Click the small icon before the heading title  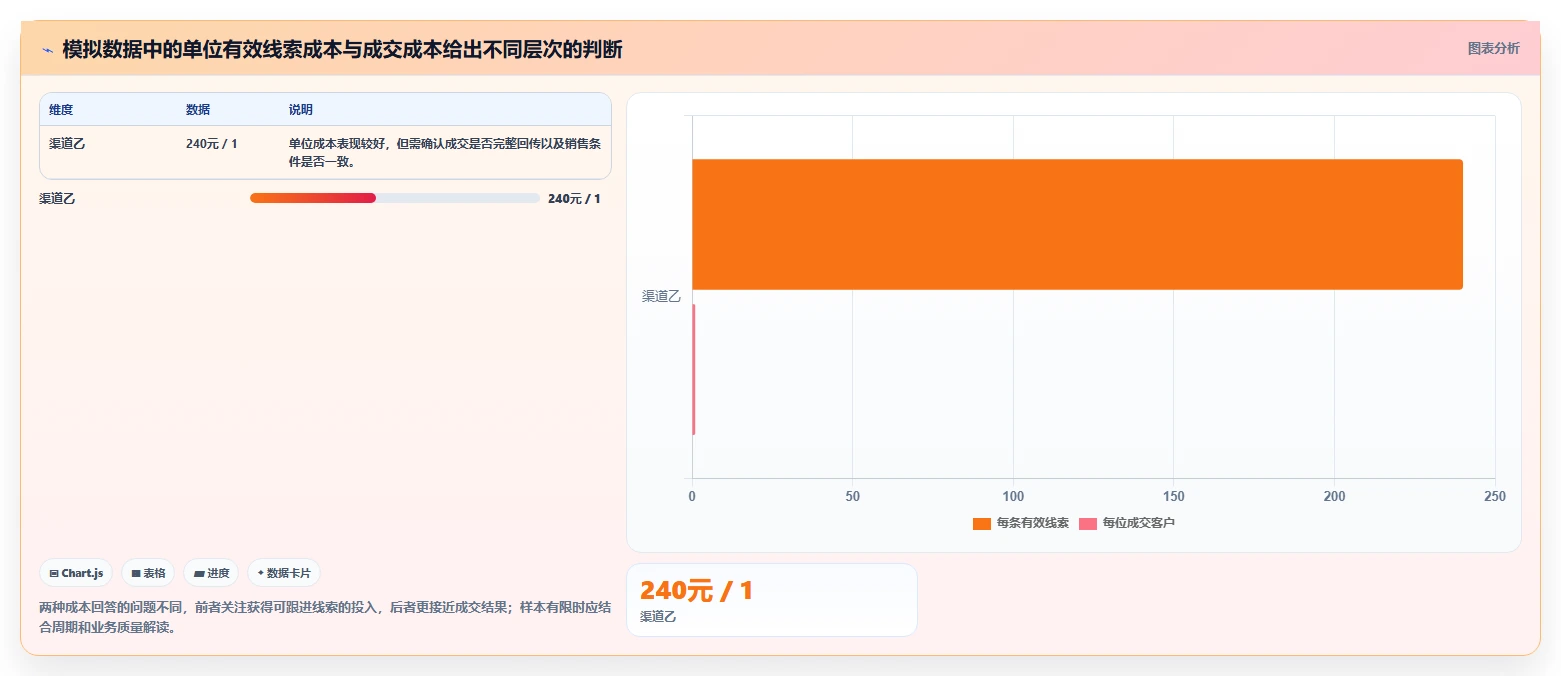(47, 50)
